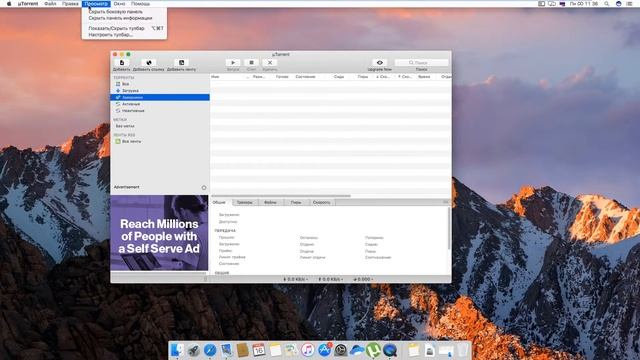Select Active category in sidebar

160,104
